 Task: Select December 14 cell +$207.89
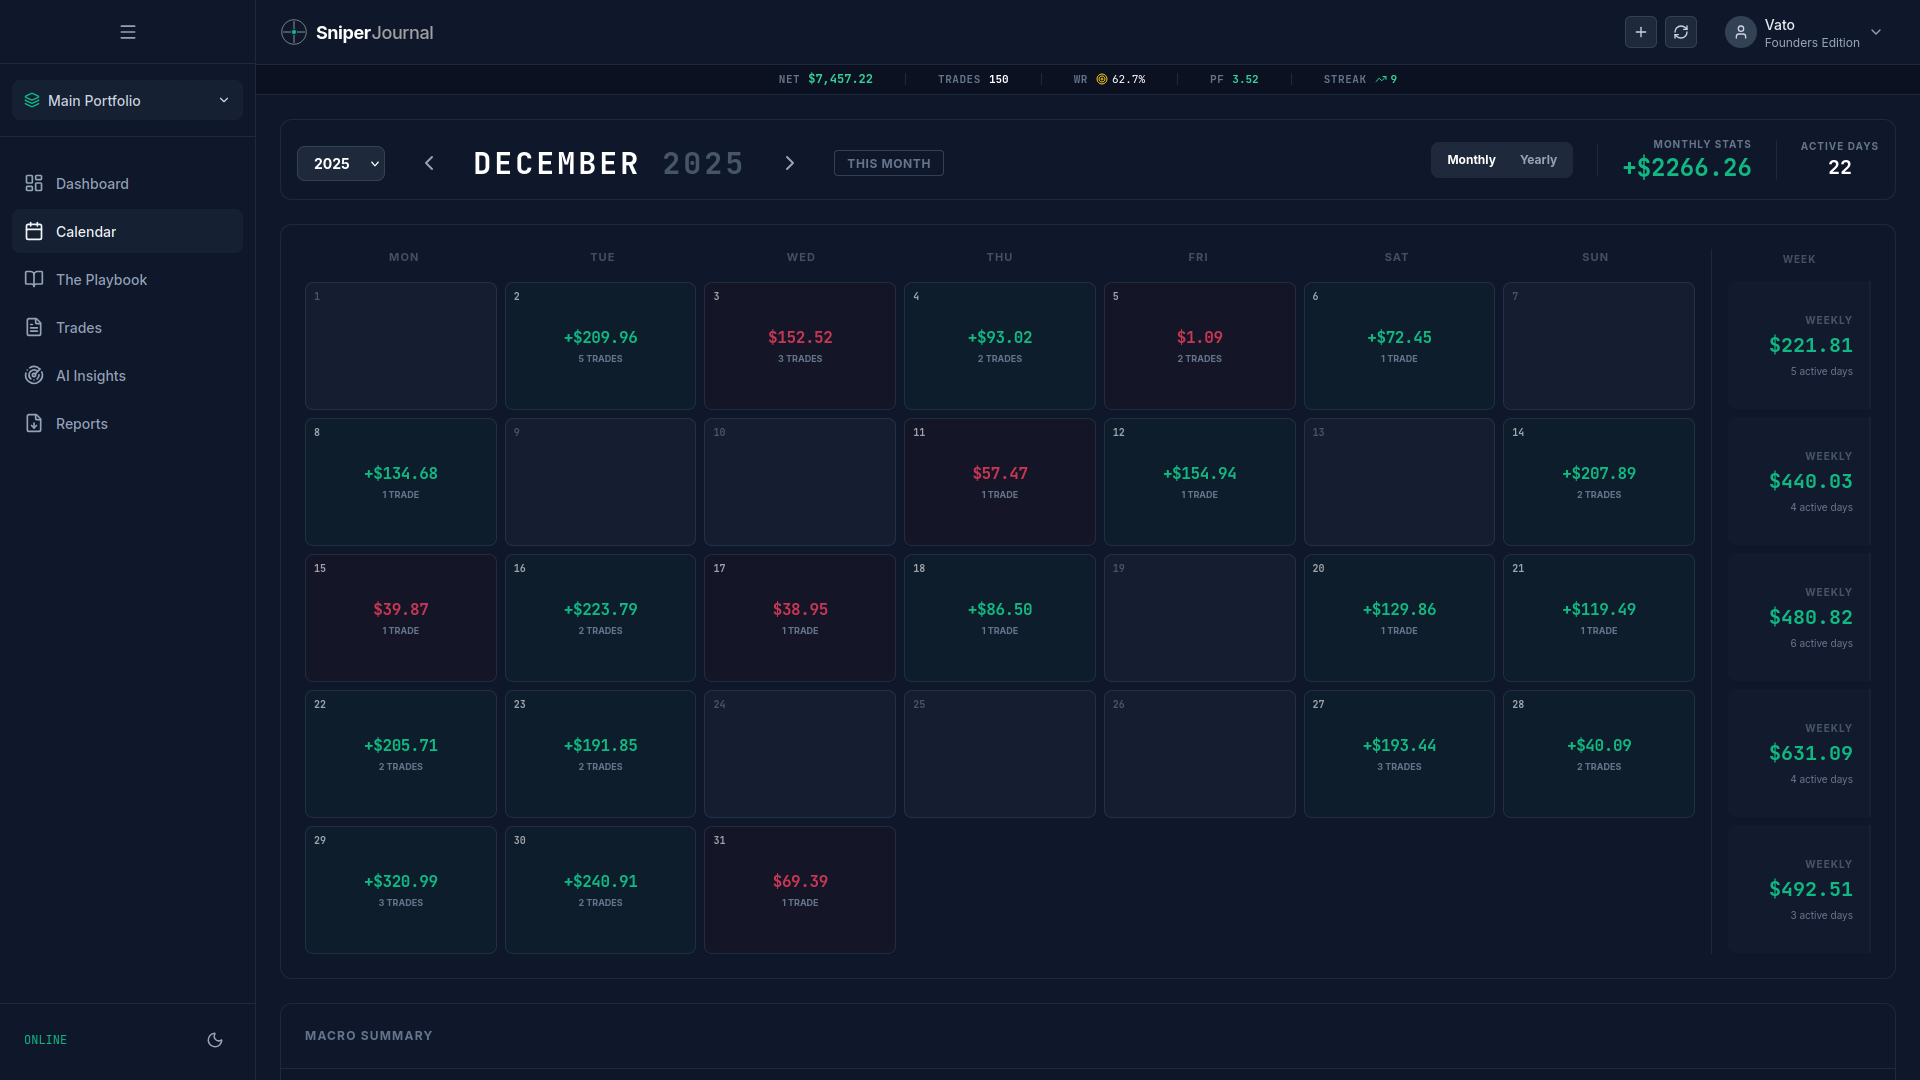pos(1599,482)
